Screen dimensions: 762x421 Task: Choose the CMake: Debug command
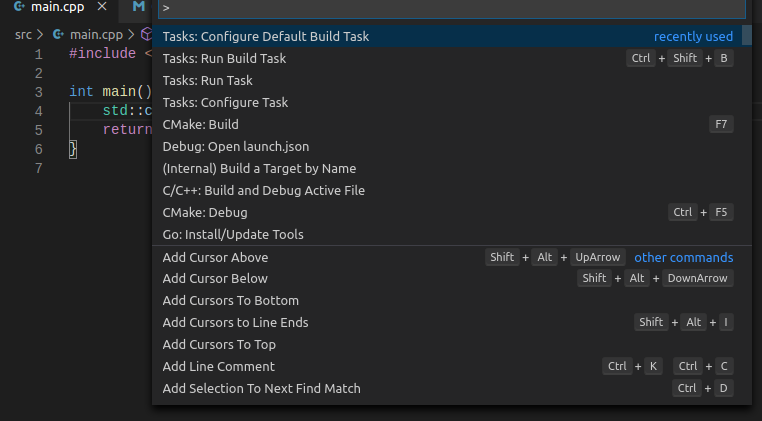pos(205,212)
